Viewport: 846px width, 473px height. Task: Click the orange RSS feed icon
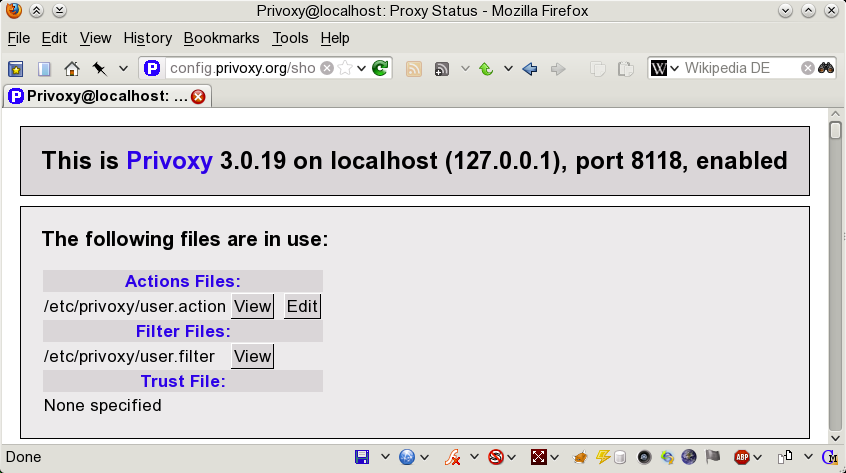(414, 69)
